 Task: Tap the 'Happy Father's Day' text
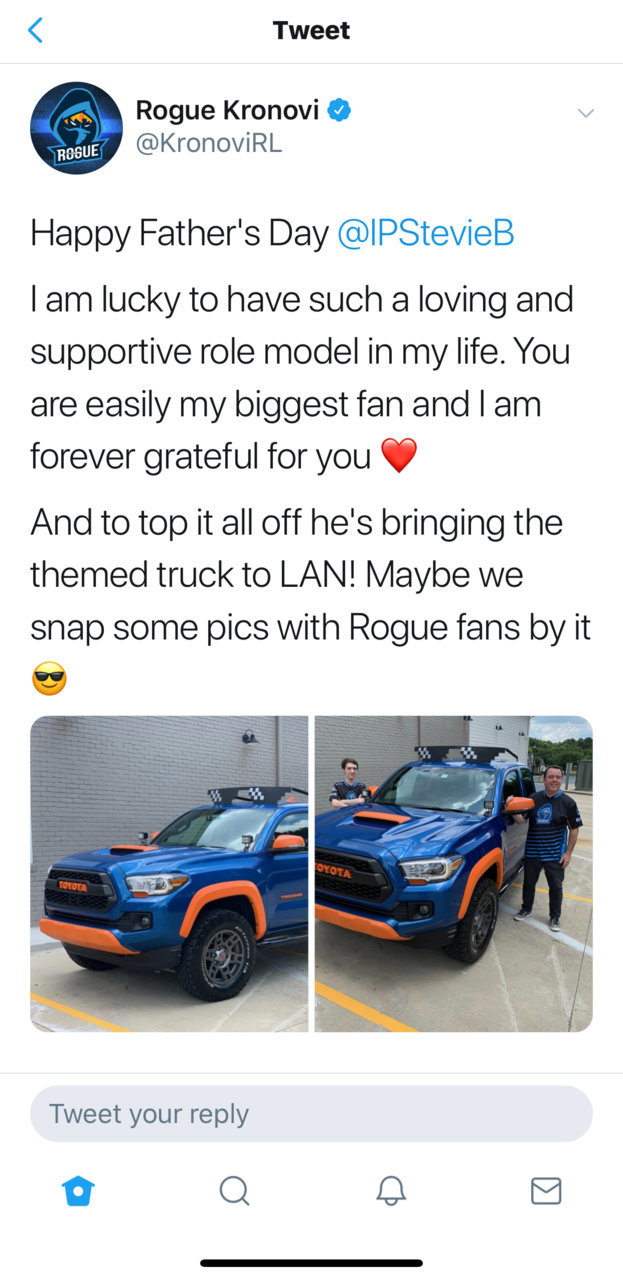tap(179, 233)
